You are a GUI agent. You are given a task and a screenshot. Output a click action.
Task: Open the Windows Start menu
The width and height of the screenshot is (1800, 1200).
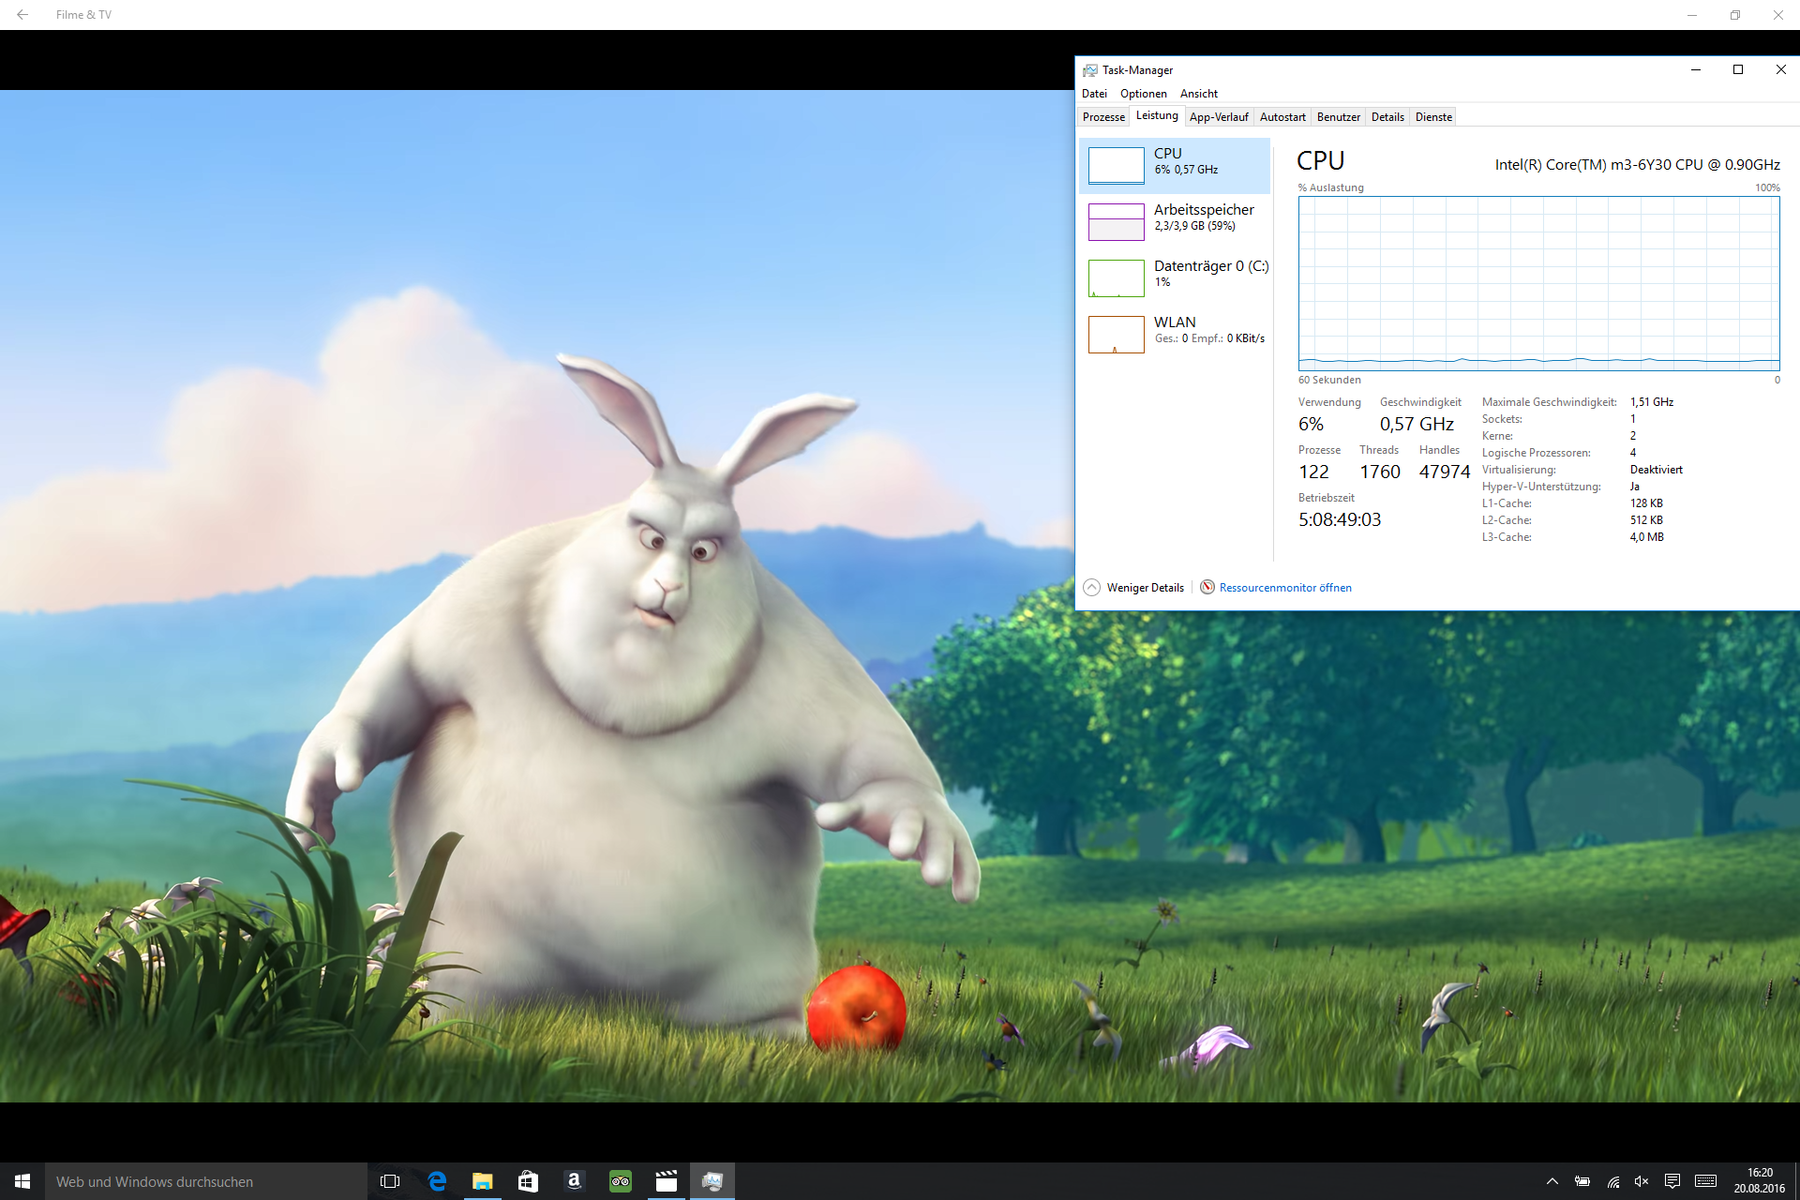click(x=22, y=1181)
